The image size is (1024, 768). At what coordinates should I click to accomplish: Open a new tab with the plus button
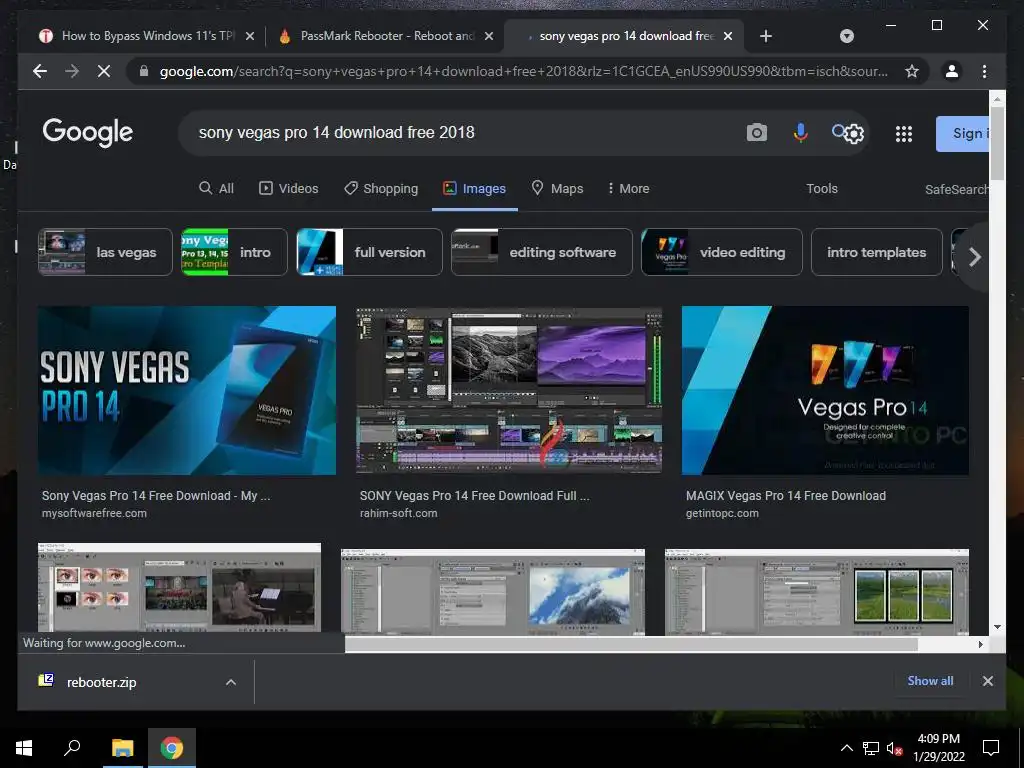point(766,36)
